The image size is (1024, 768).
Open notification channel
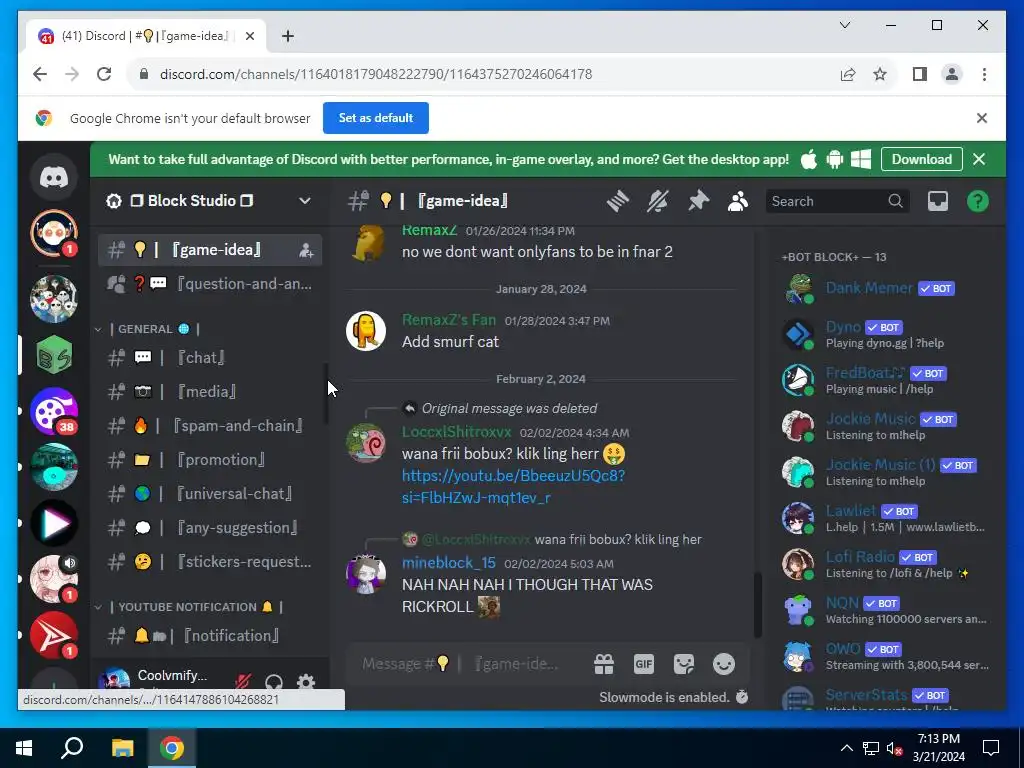[210, 636]
